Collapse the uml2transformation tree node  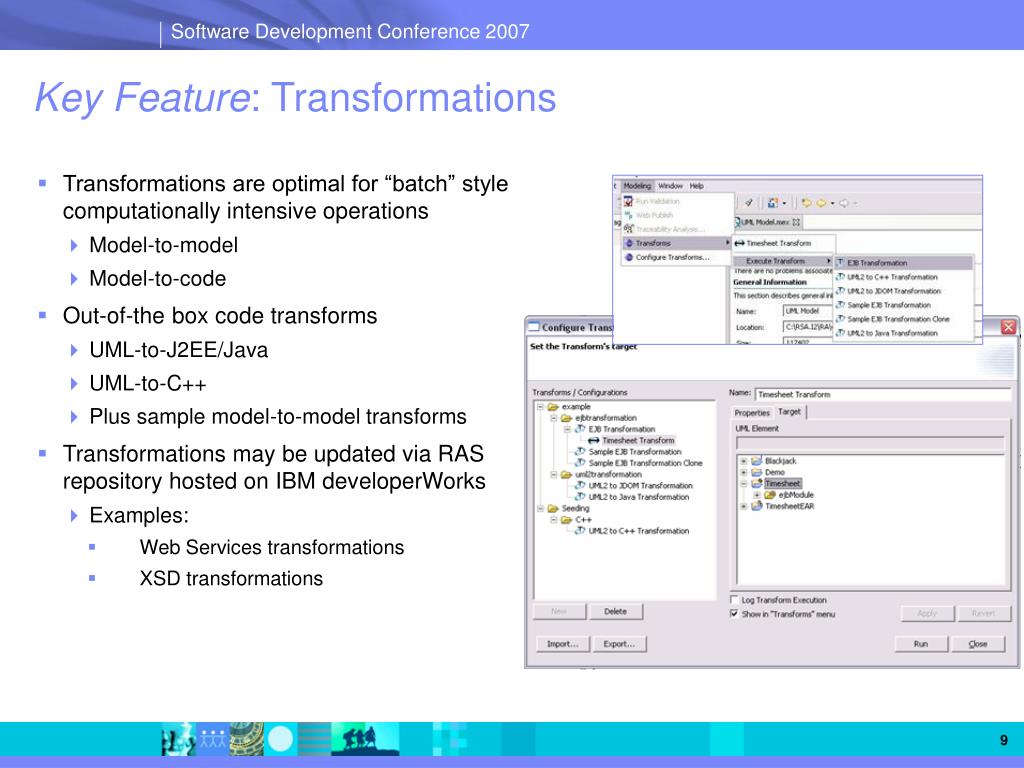pyautogui.click(x=554, y=475)
